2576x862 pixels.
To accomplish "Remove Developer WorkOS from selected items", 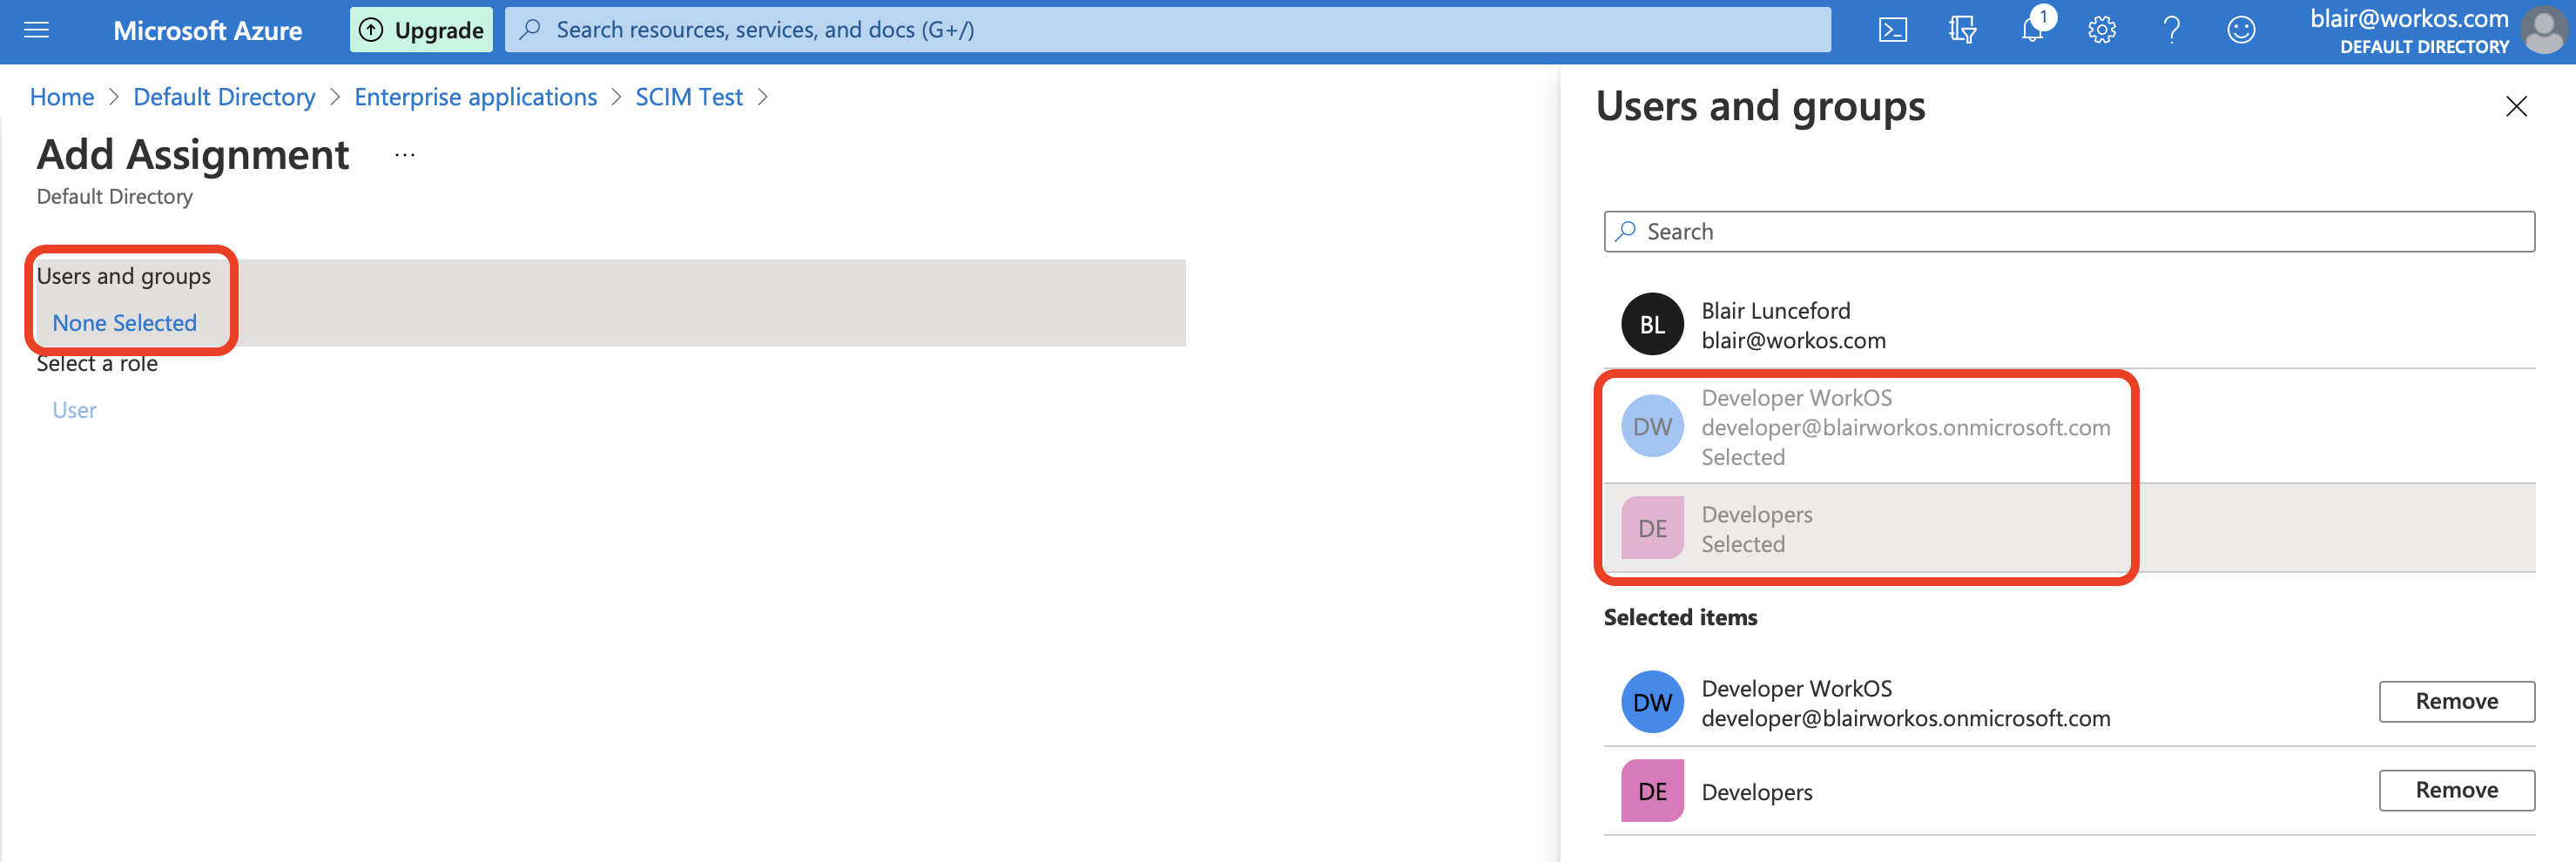I will click(2456, 701).
